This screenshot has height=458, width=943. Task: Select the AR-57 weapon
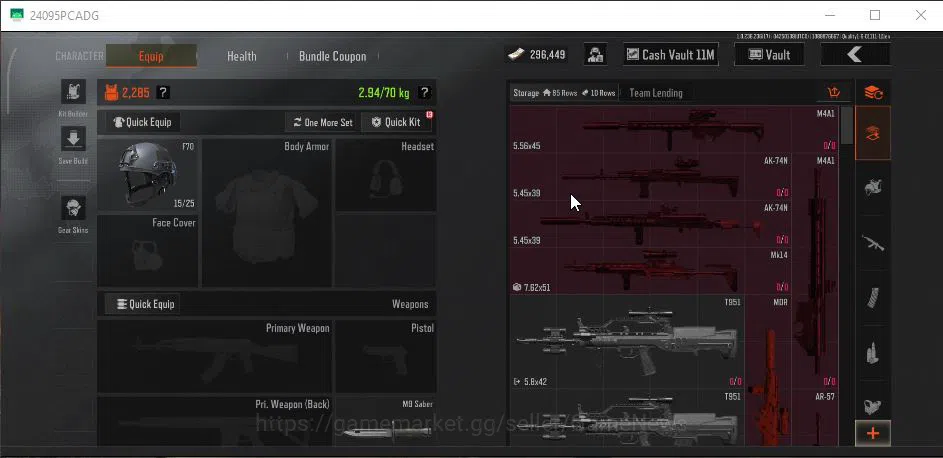(x=815, y=418)
